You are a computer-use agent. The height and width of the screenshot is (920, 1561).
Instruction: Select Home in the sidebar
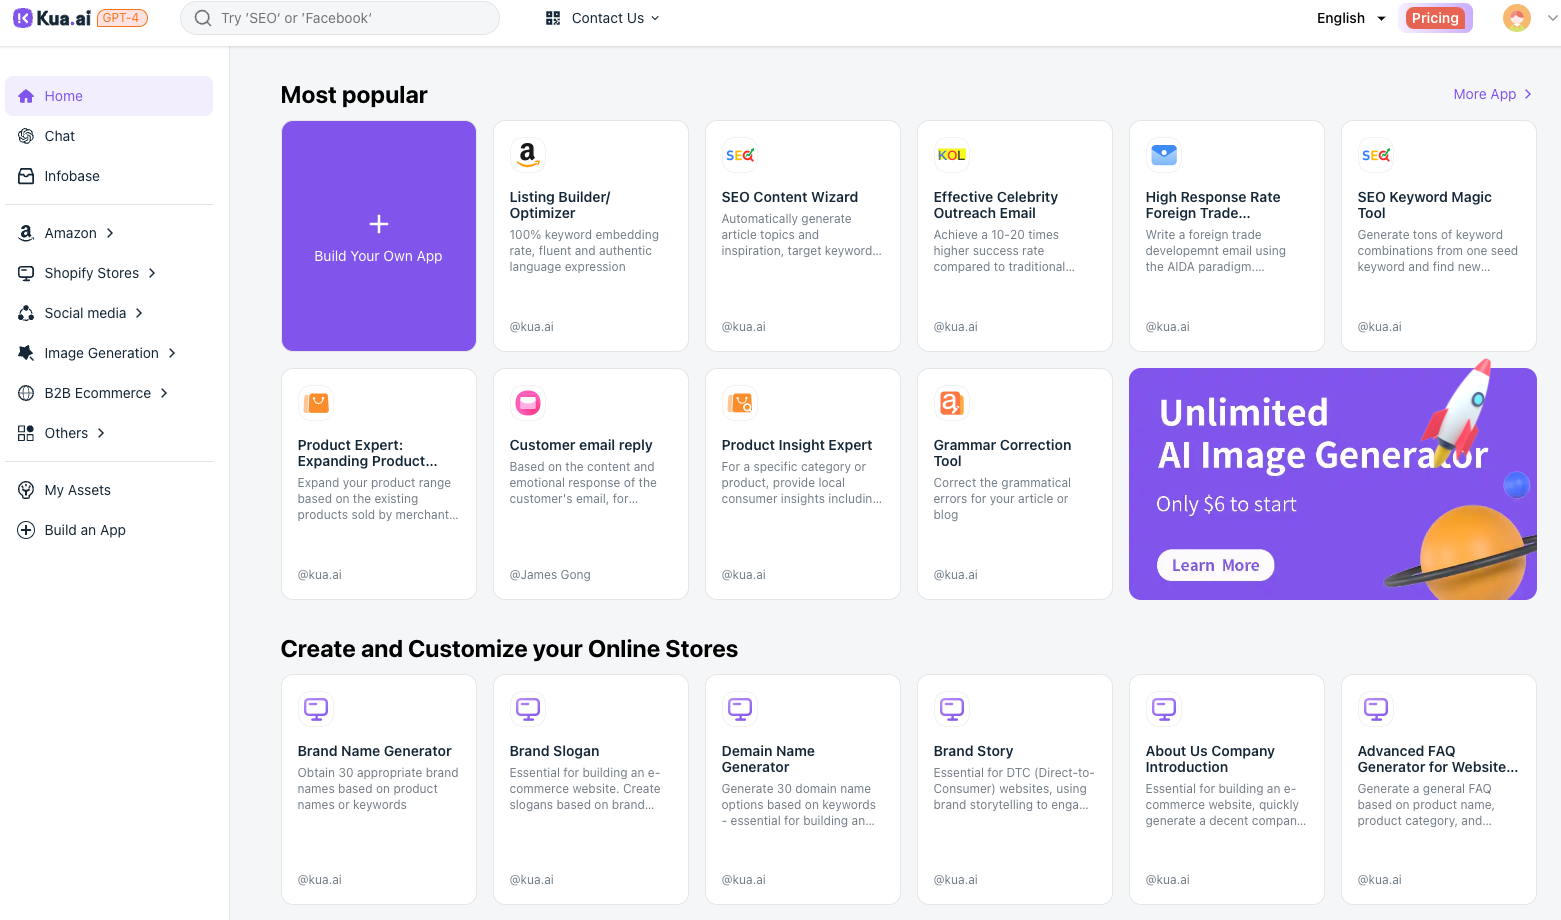pyautogui.click(x=64, y=96)
